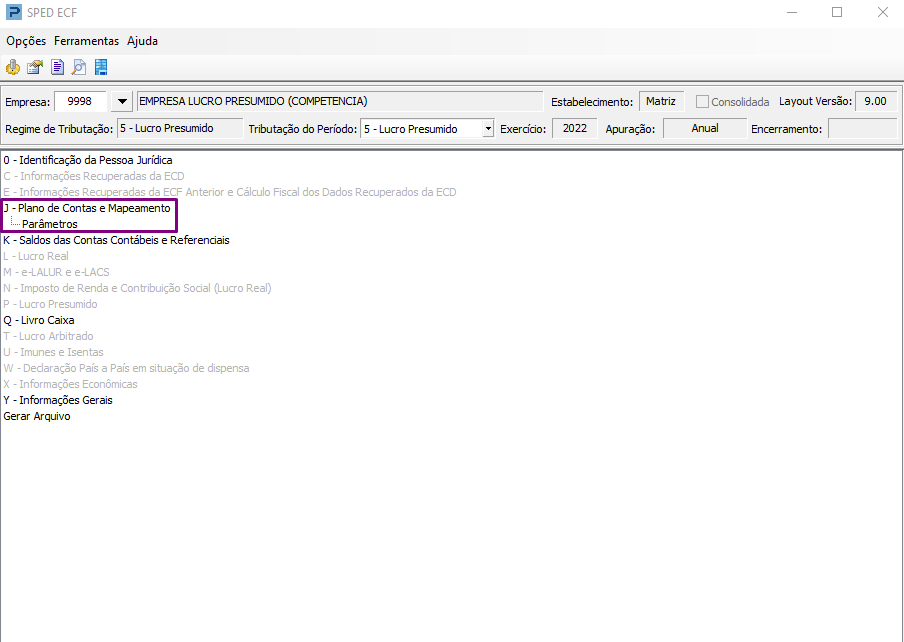Close the SPED ECF window
904x642 pixels.
[883, 12]
